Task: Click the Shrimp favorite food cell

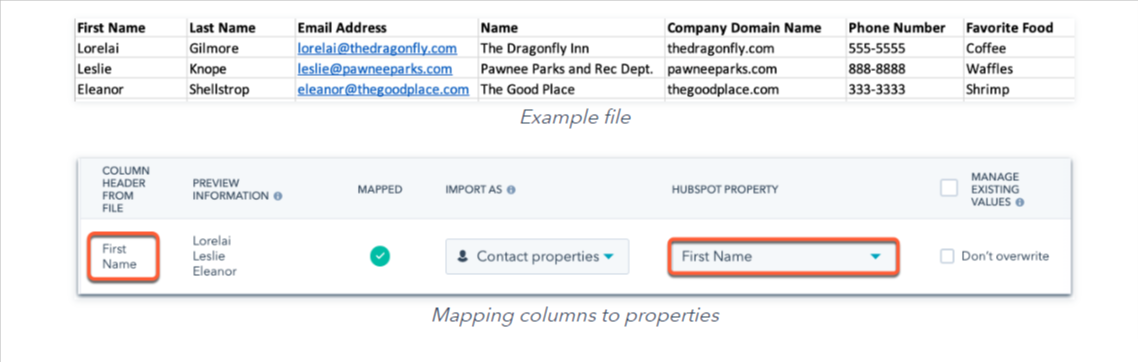Action: click(1019, 90)
